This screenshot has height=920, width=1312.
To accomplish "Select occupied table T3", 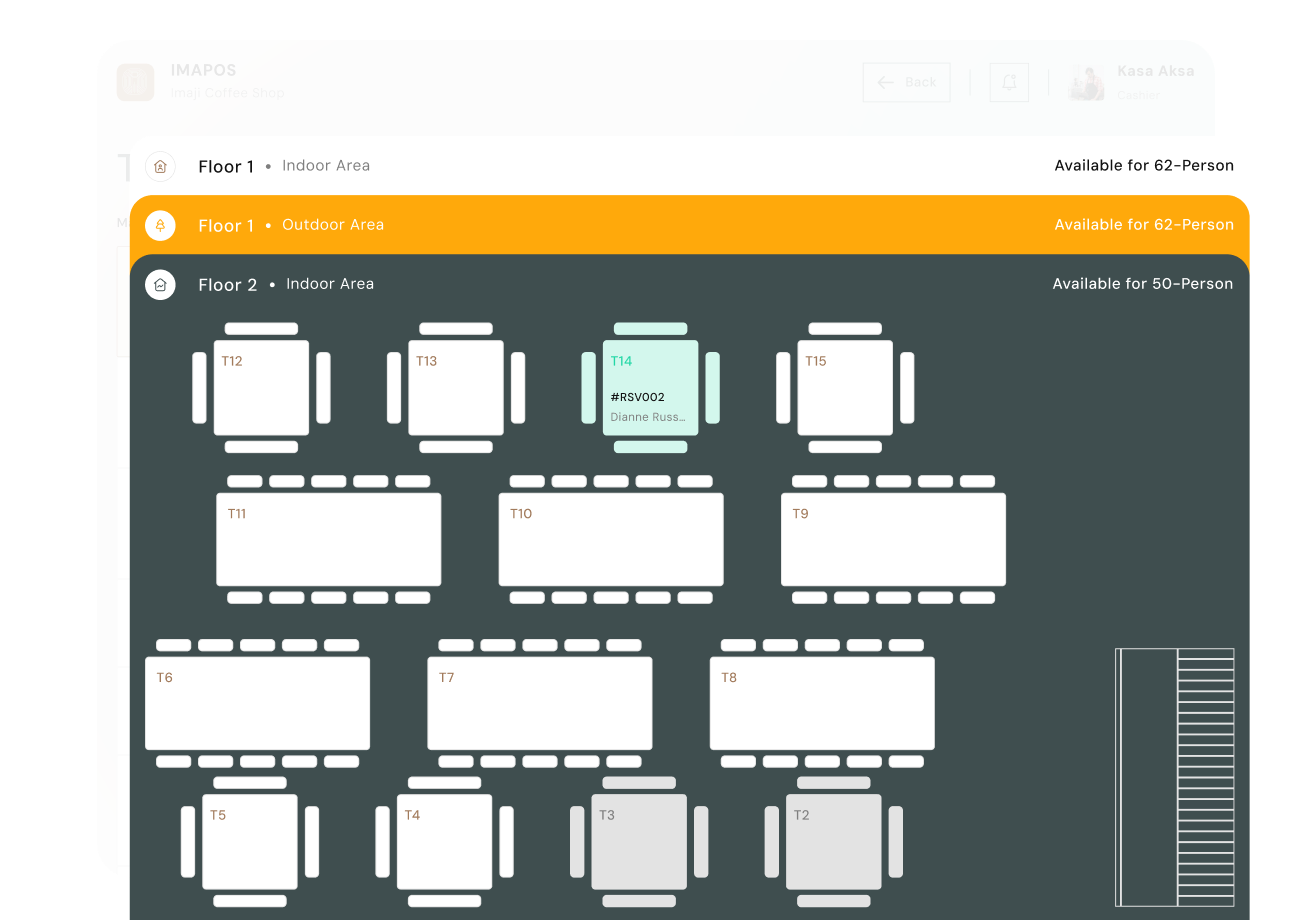I will (x=640, y=843).
